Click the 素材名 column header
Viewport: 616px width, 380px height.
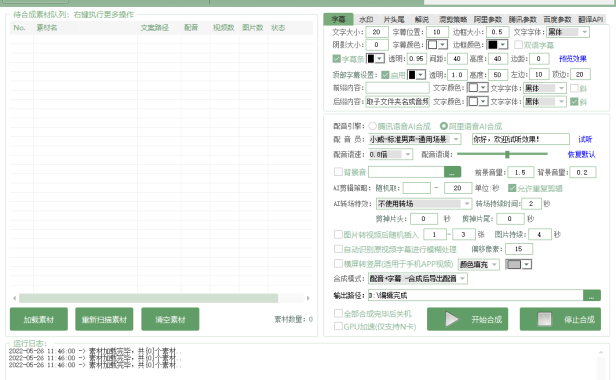click(47, 28)
